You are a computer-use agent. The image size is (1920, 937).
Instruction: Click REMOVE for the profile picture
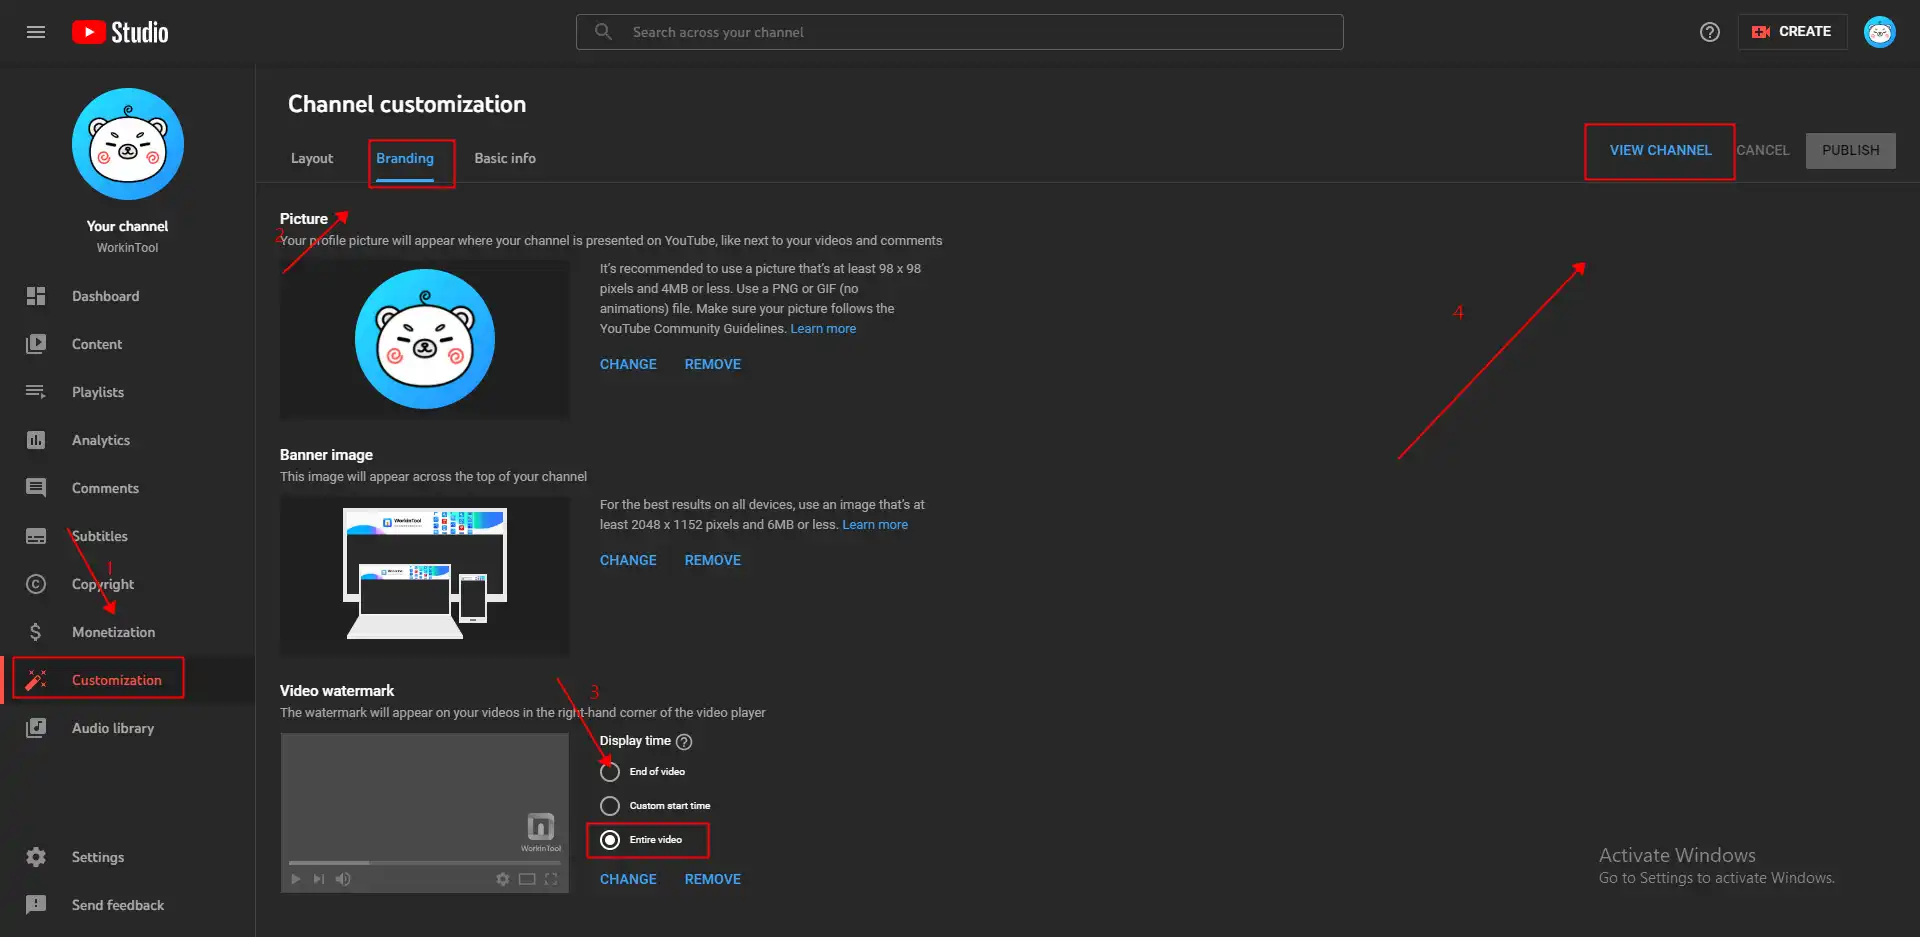[713, 365]
